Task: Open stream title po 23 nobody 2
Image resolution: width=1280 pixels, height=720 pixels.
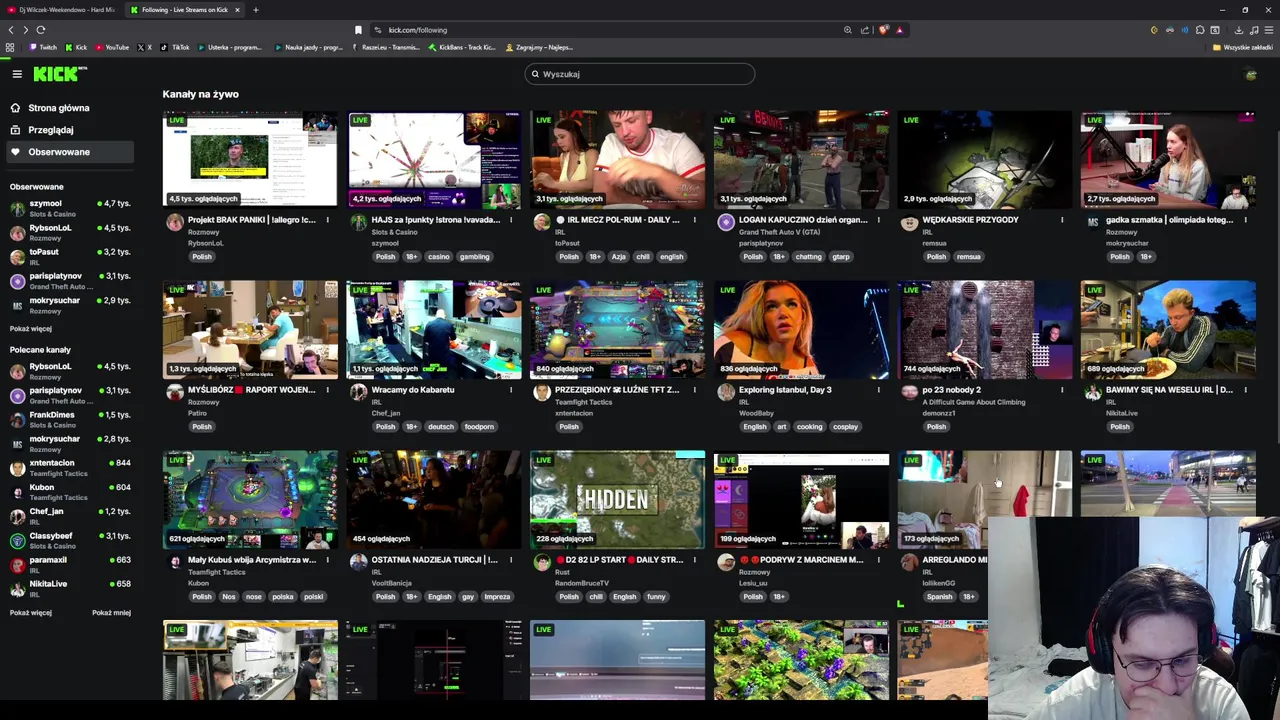Action: click(952, 390)
